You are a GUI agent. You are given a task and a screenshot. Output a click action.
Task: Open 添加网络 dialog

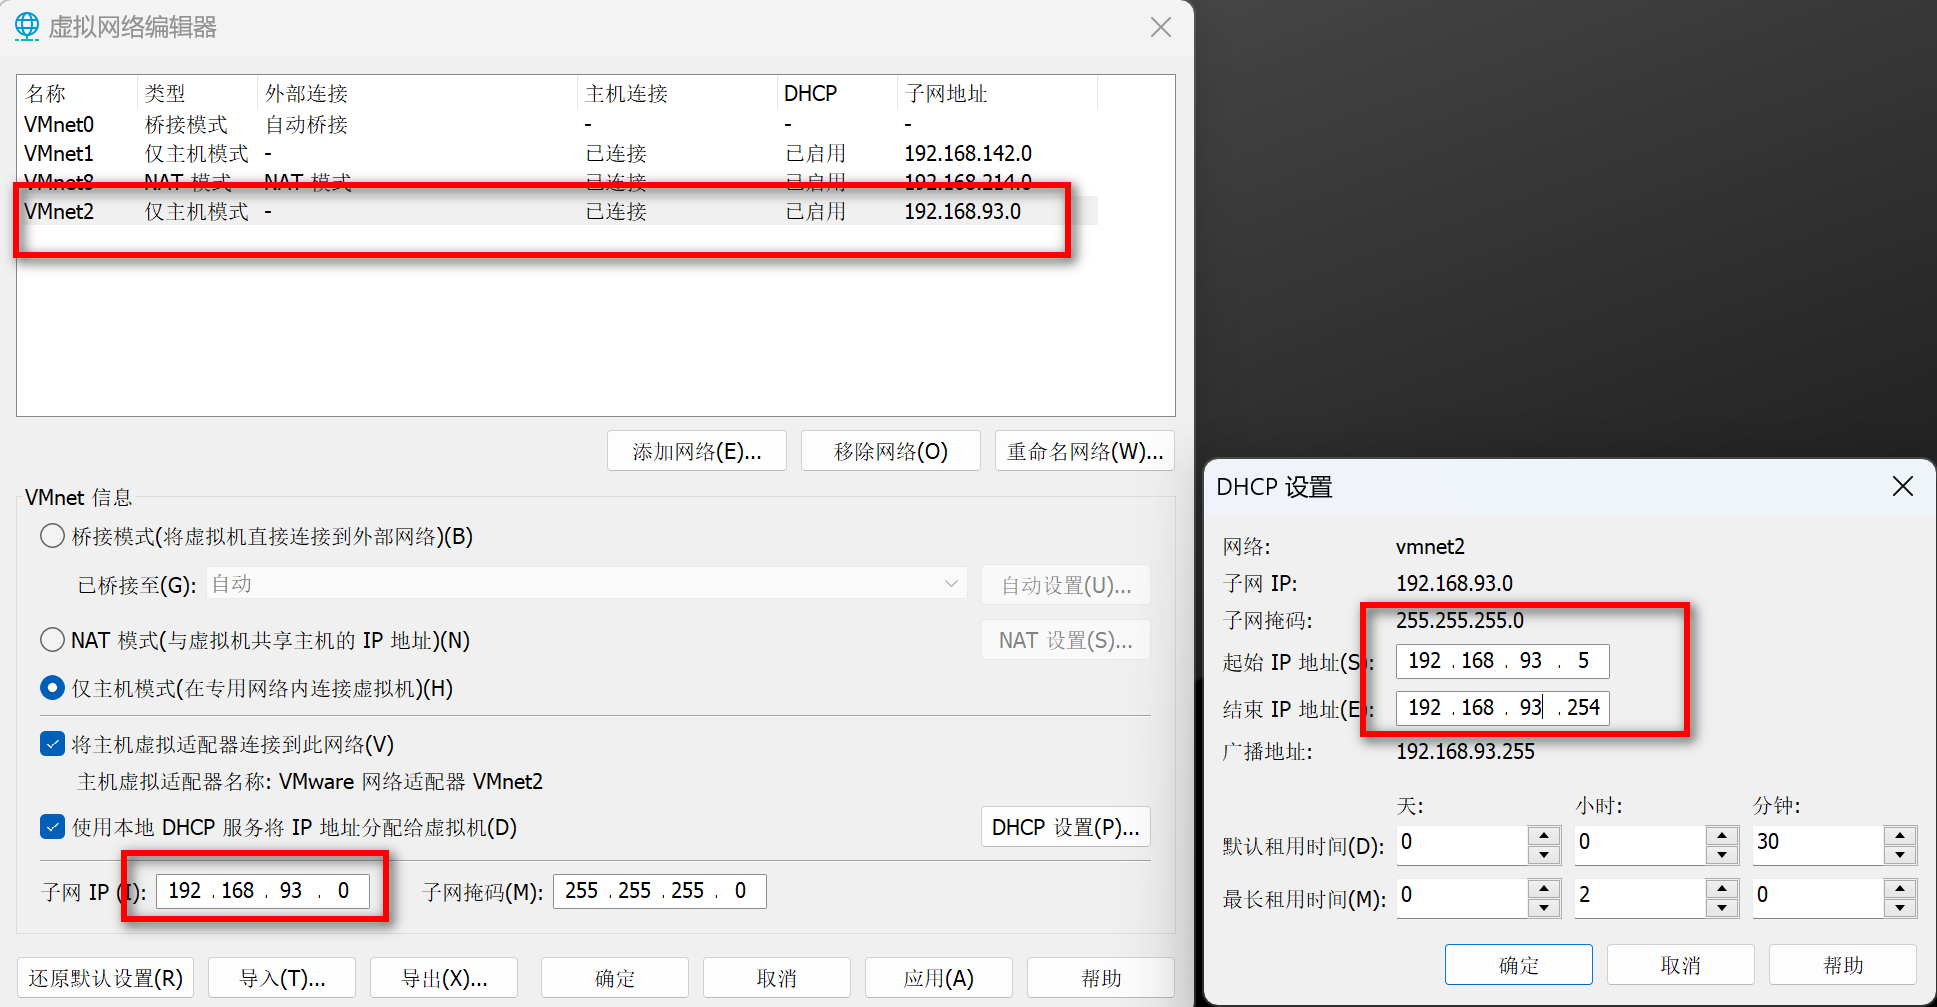(x=696, y=451)
